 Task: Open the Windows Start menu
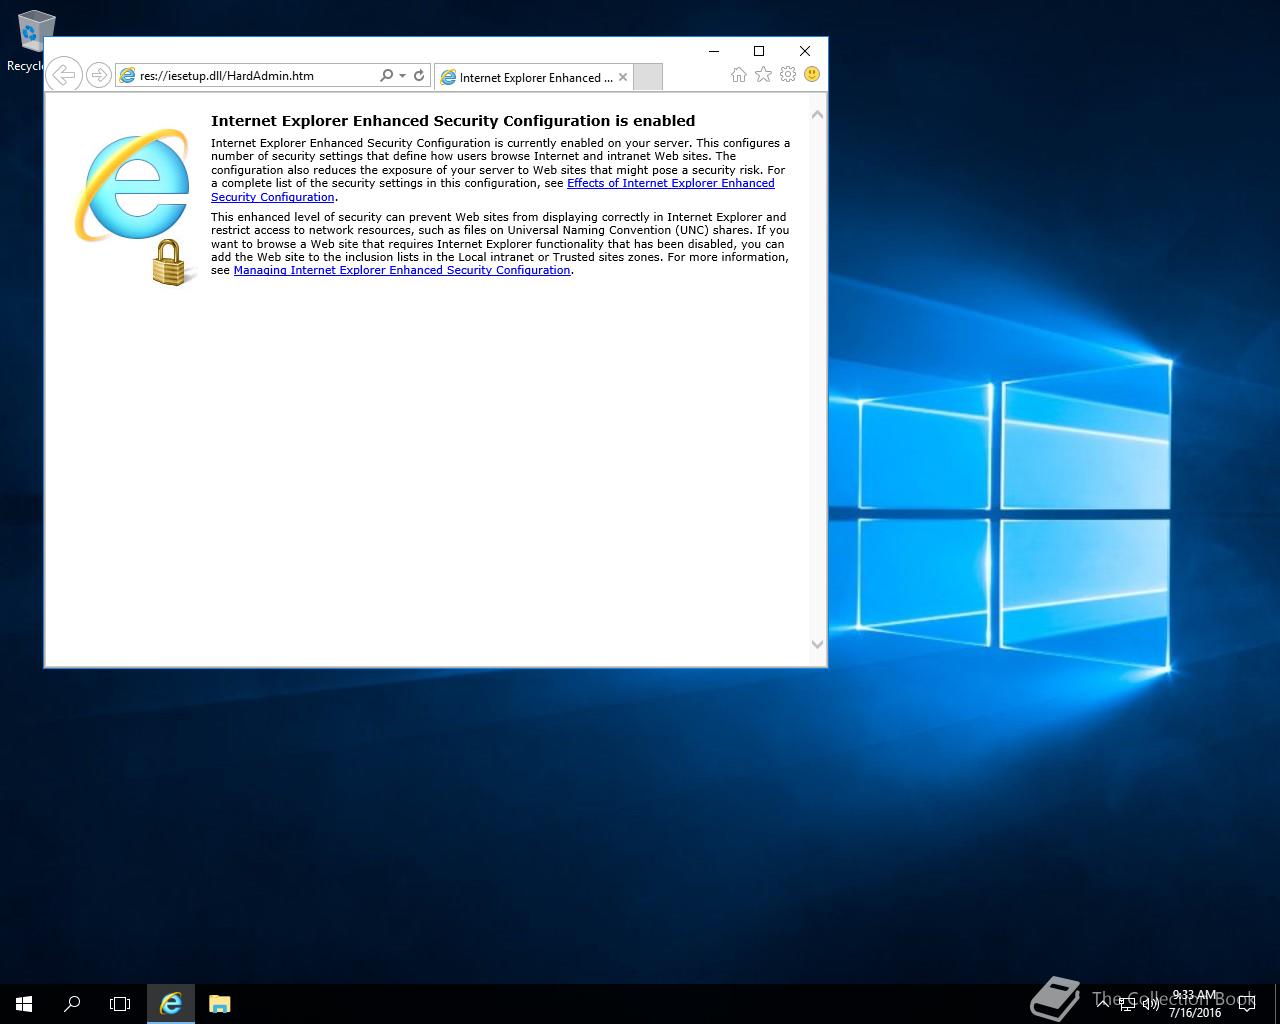tap(24, 1004)
